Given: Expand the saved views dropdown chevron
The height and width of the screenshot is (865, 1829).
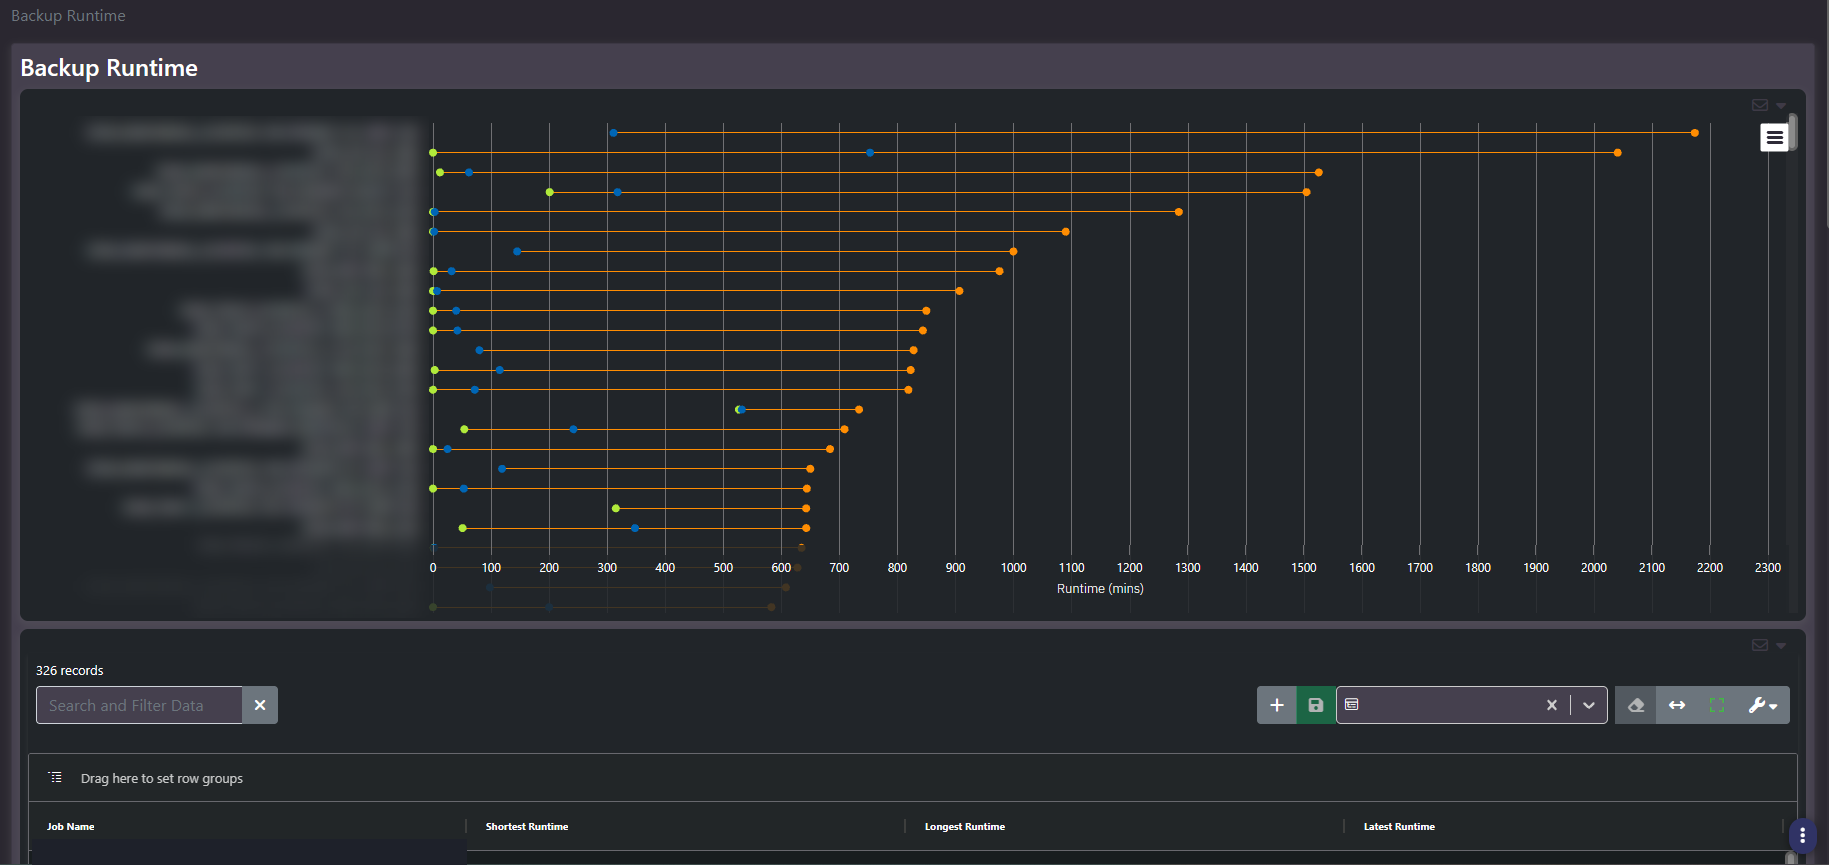Looking at the screenshot, I should [1589, 705].
